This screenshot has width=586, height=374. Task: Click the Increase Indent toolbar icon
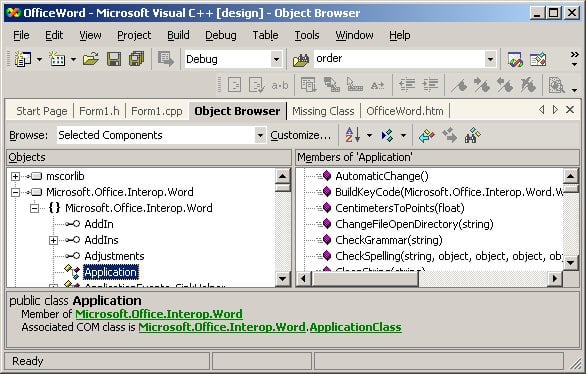pyautogui.click(x=430, y=85)
